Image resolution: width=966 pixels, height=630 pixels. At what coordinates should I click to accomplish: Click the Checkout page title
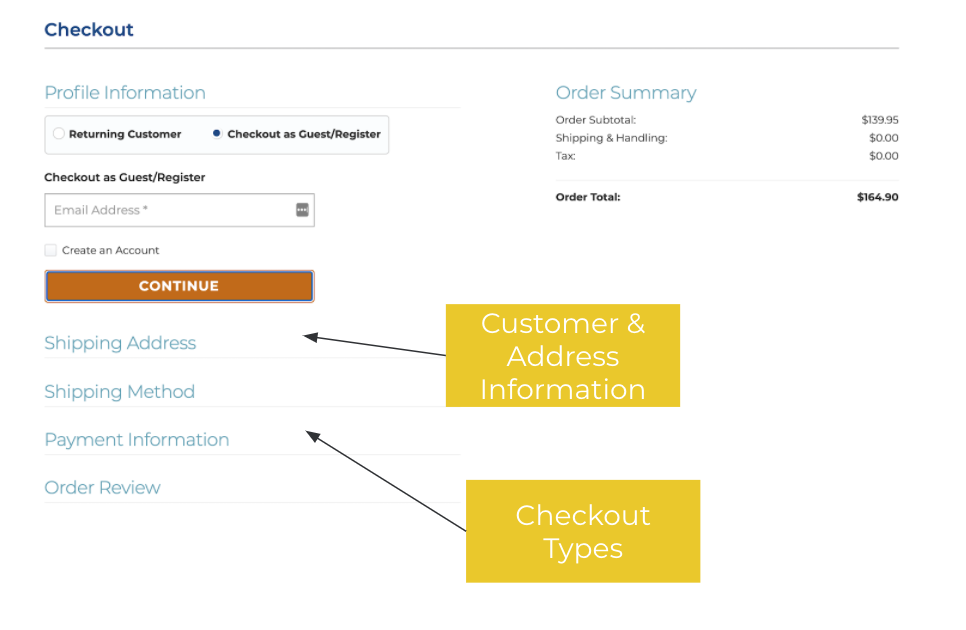89,30
